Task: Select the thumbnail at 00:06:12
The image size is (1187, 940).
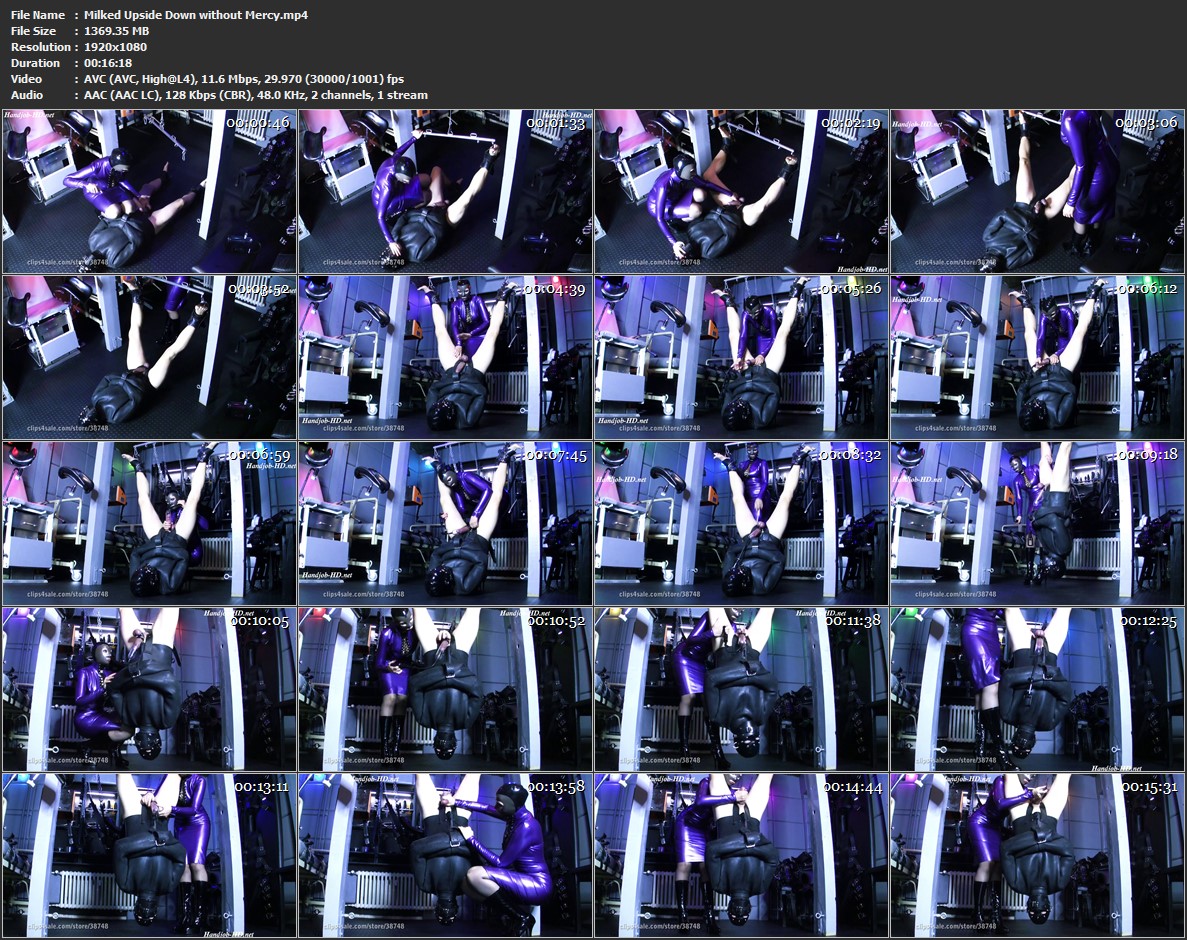Action: 1037,356
